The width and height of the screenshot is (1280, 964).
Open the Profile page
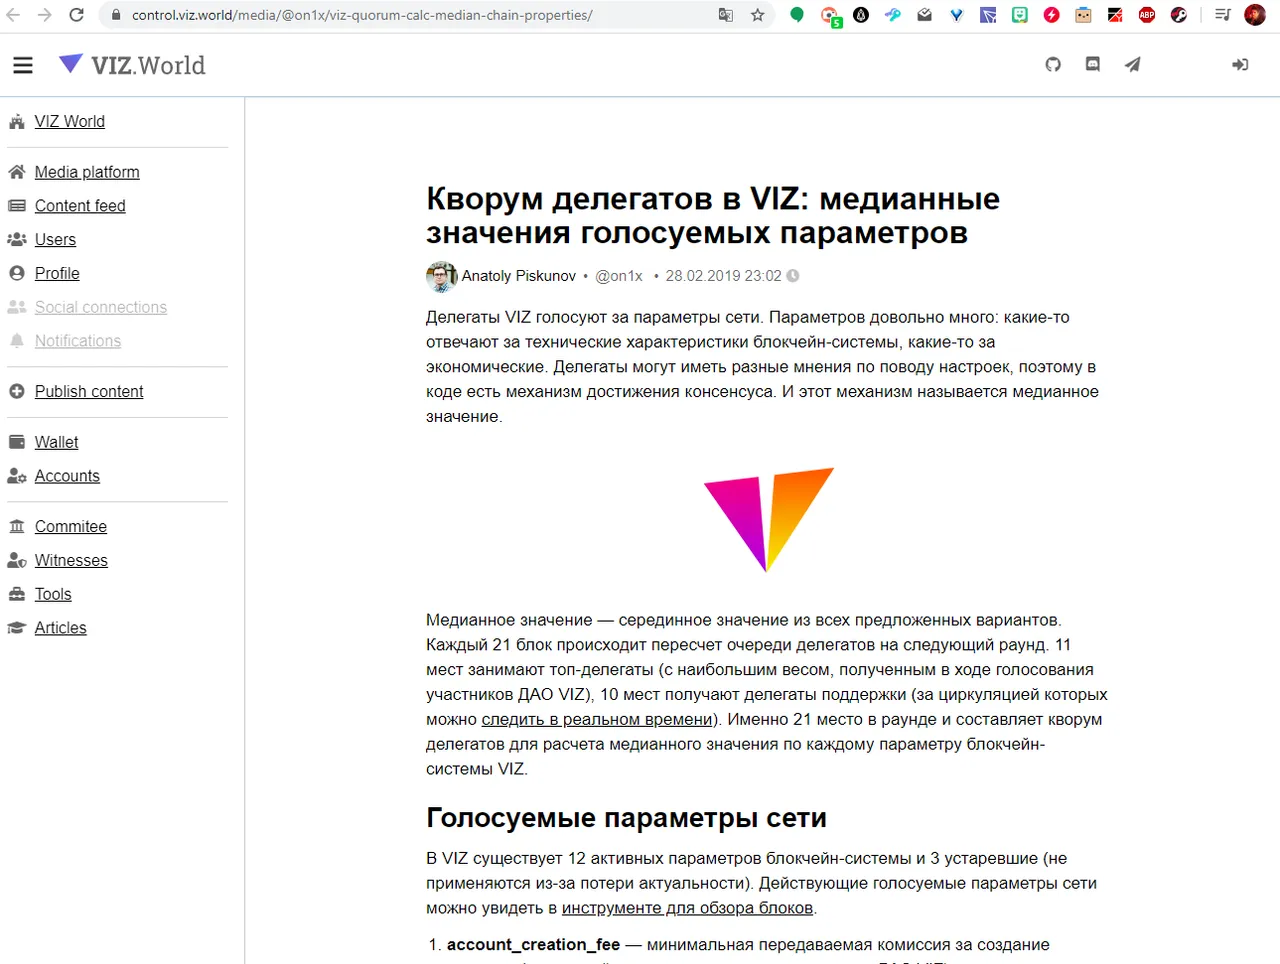coord(57,273)
